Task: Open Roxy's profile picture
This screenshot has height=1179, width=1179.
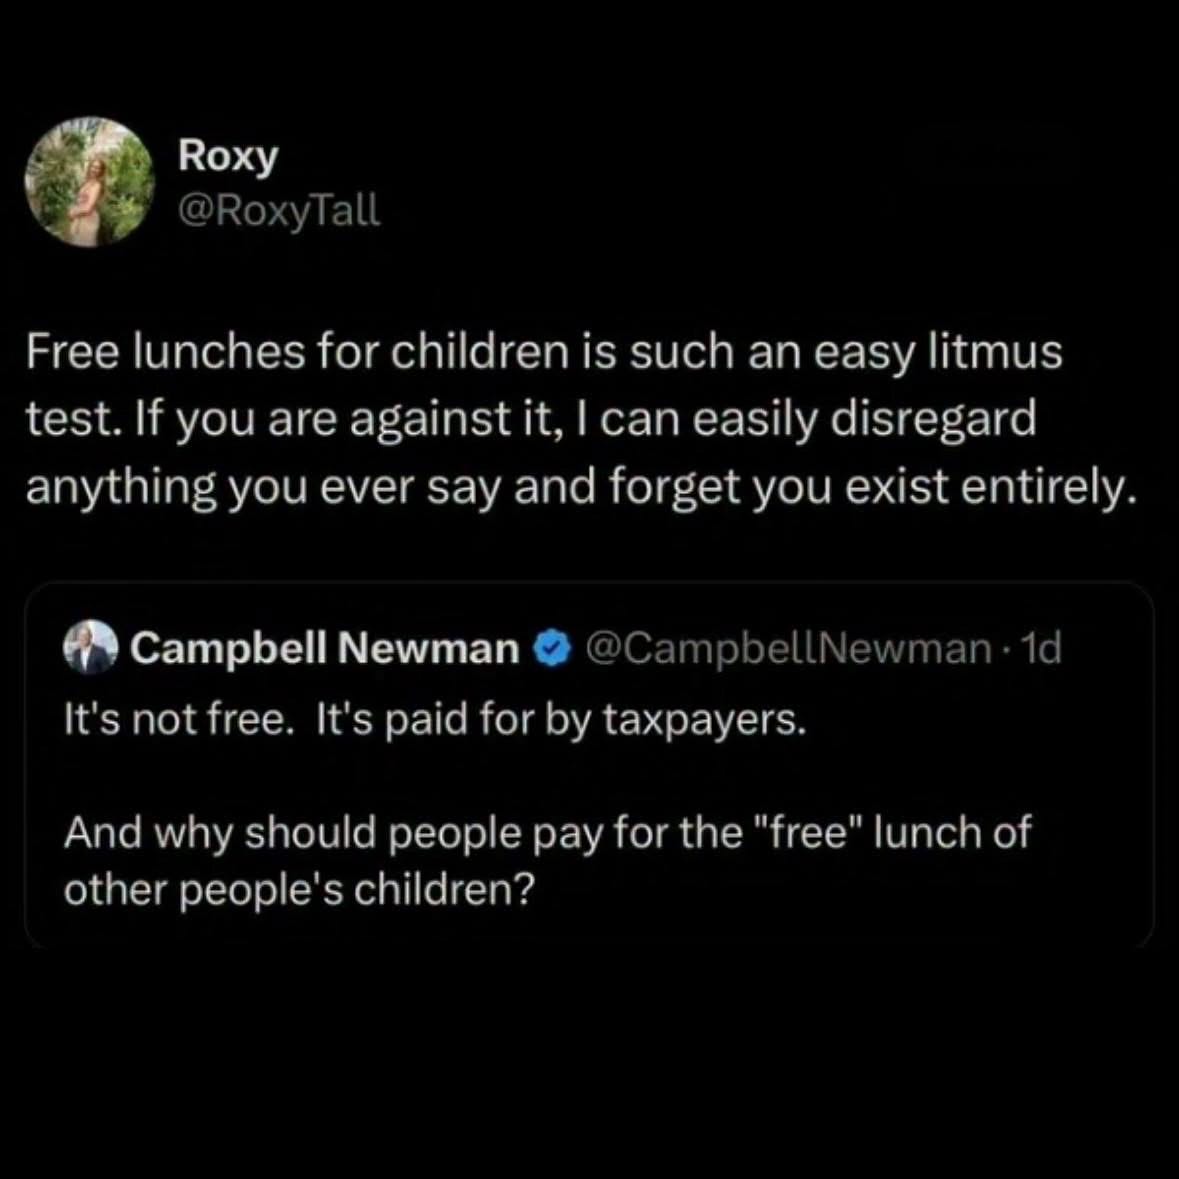Action: point(89,182)
